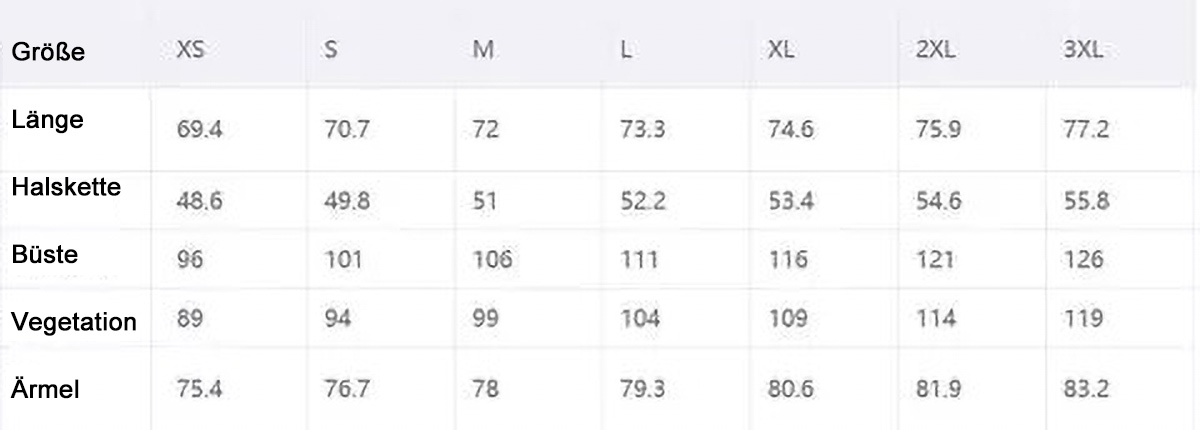1200x430 pixels.
Task: Click the Vegetation row label
Action: pyautogui.click(x=74, y=323)
